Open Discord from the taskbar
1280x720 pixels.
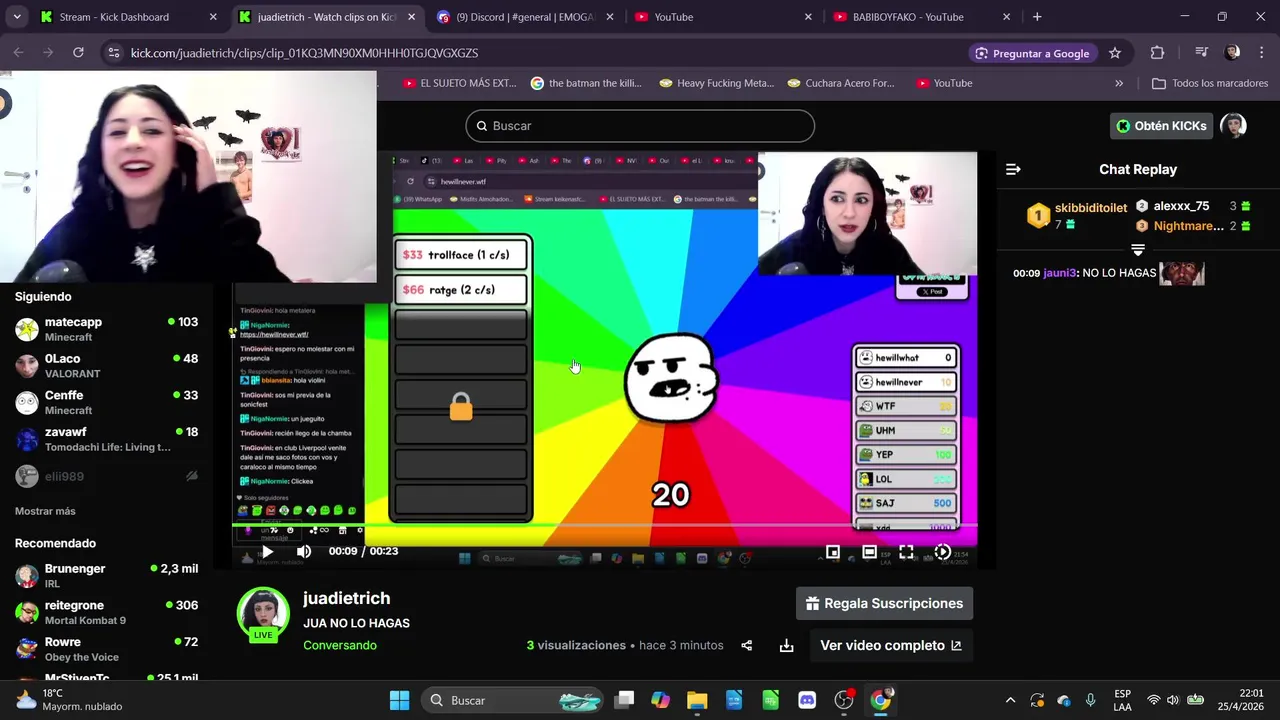point(807,700)
